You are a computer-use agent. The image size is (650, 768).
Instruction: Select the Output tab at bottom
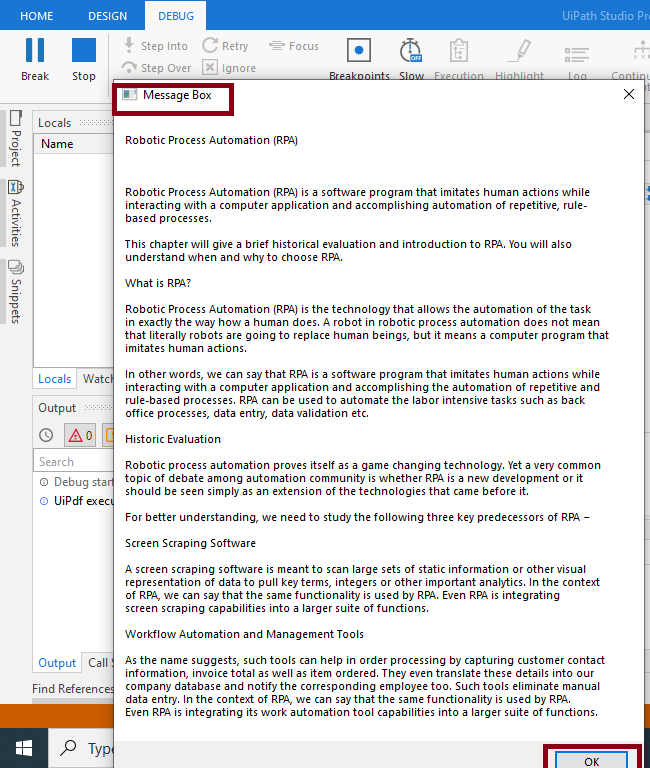tap(57, 663)
